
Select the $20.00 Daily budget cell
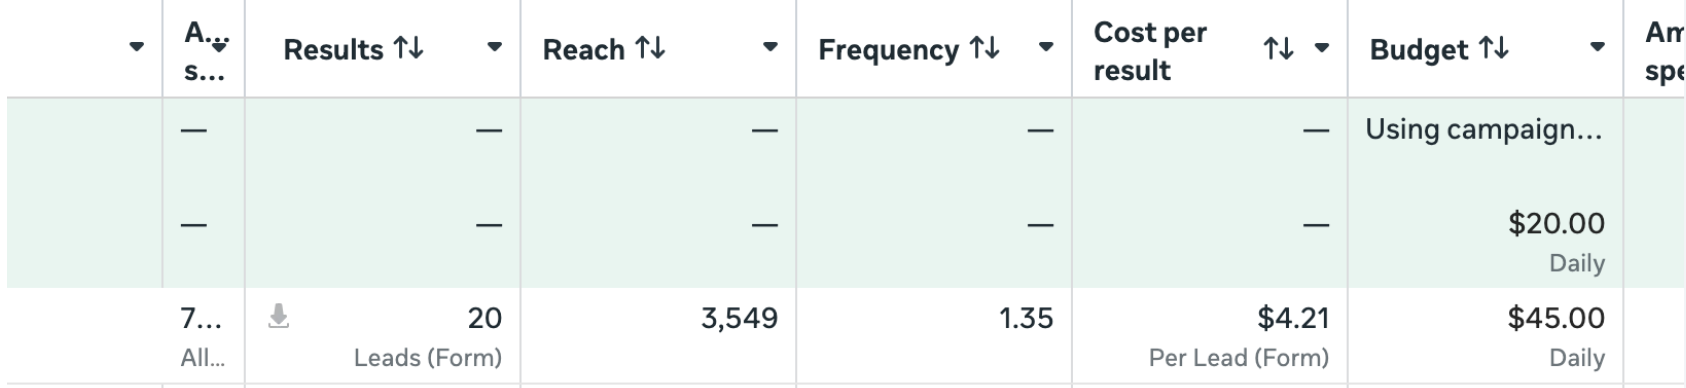point(1485,241)
